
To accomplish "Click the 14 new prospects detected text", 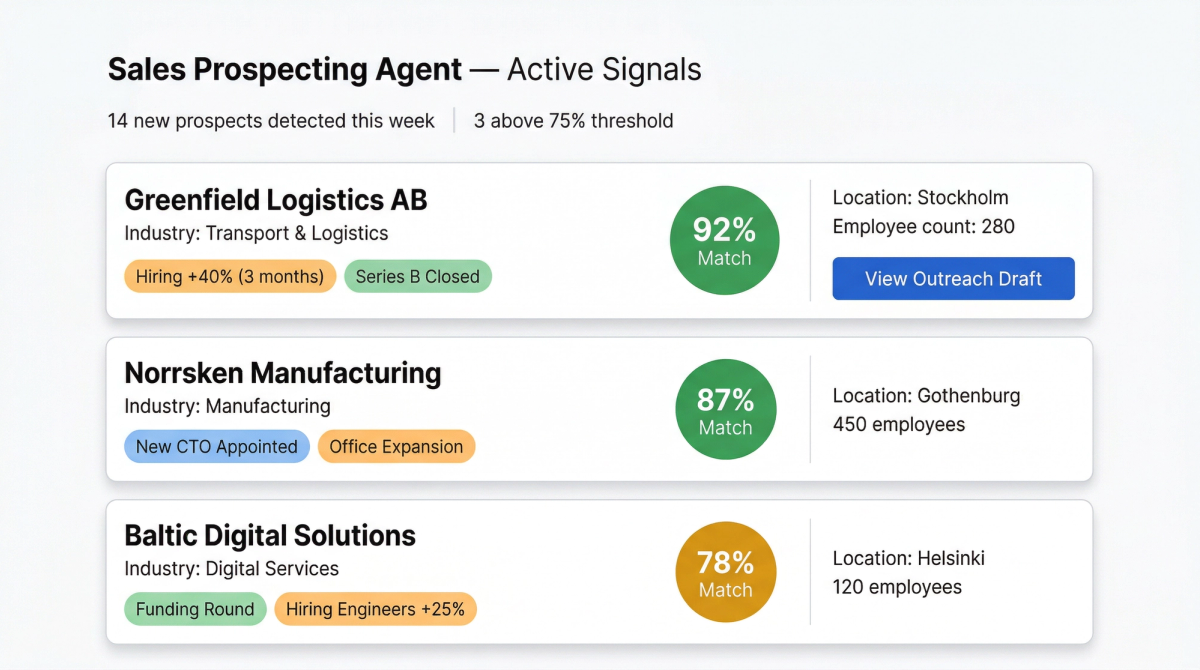I will tap(271, 121).
